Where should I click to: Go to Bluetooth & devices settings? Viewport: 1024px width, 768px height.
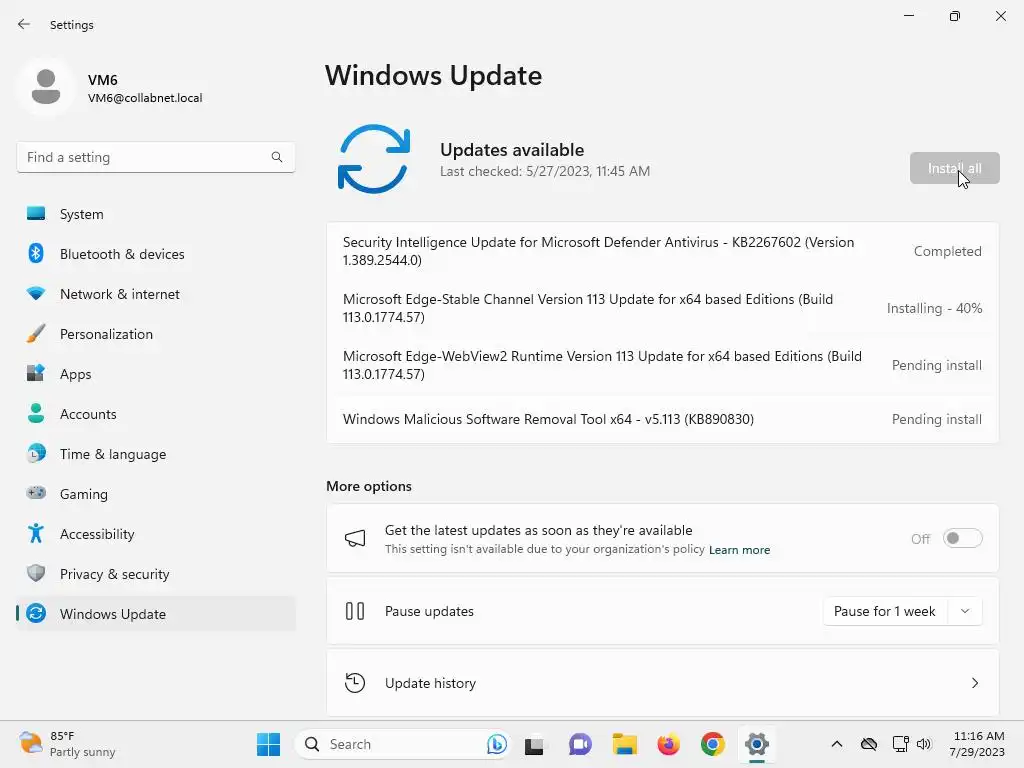156,253
